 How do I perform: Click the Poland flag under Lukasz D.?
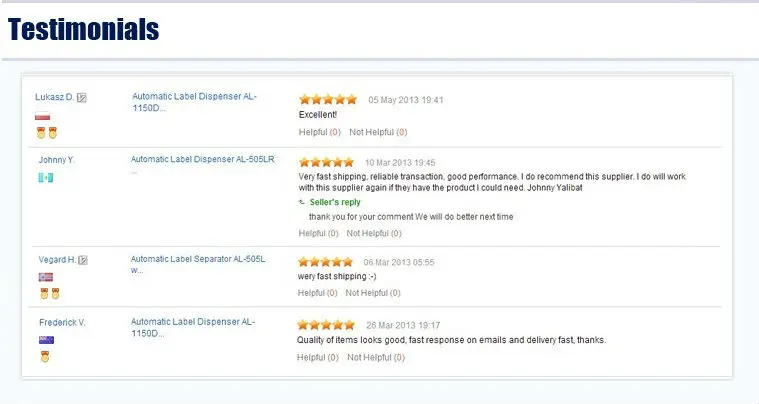(43, 116)
